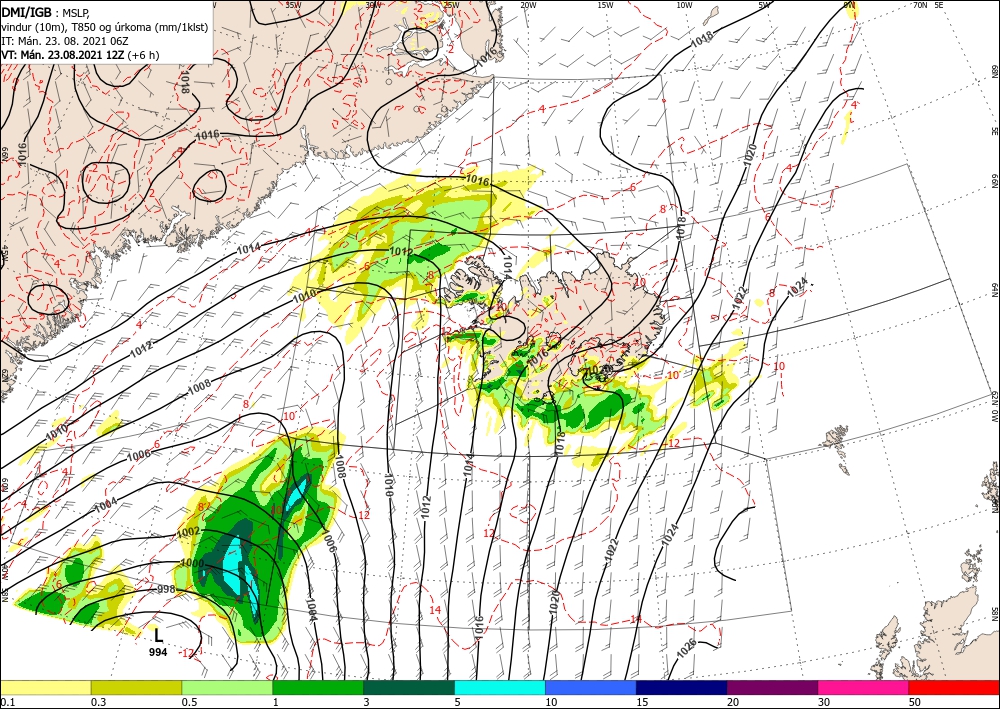Select the green 1–3 legend color segment
The height and width of the screenshot is (709, 1000).
click(318, 687)
